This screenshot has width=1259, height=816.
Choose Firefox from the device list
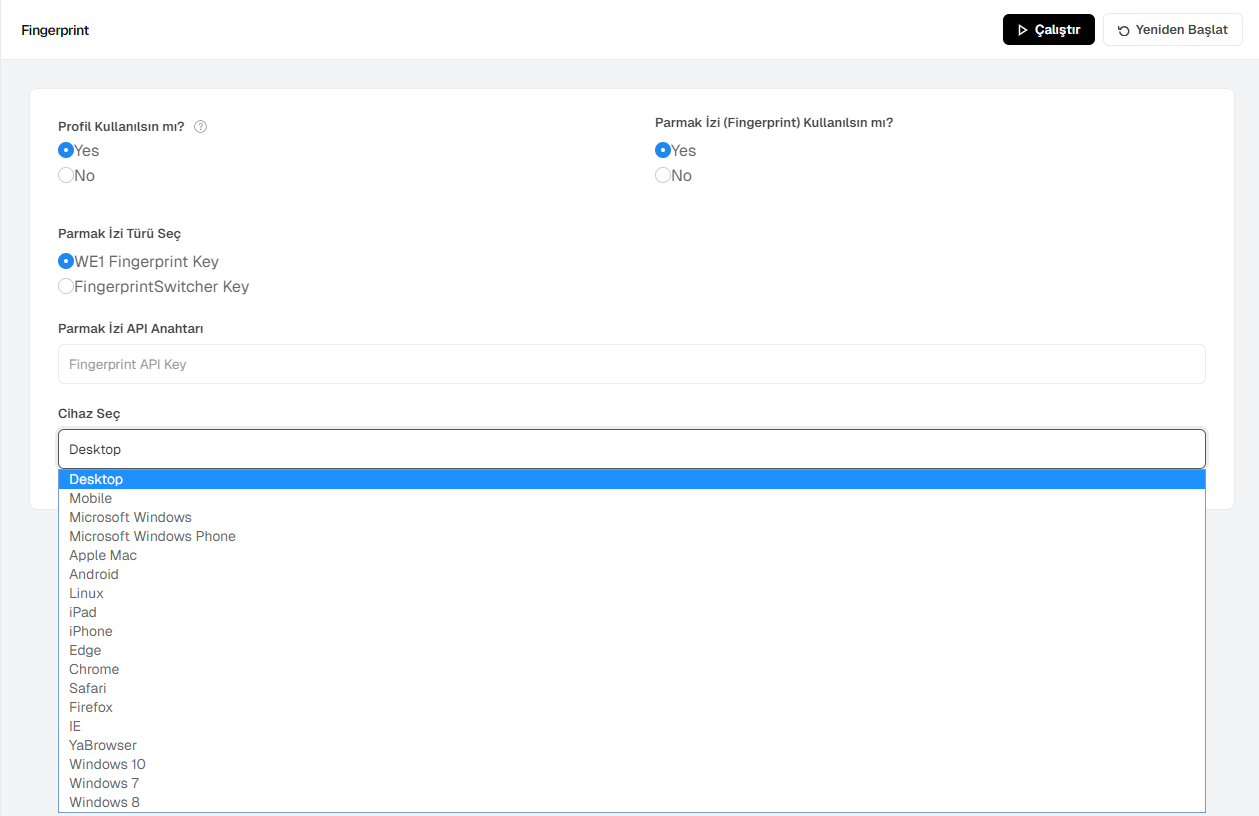tap(632, 707)
